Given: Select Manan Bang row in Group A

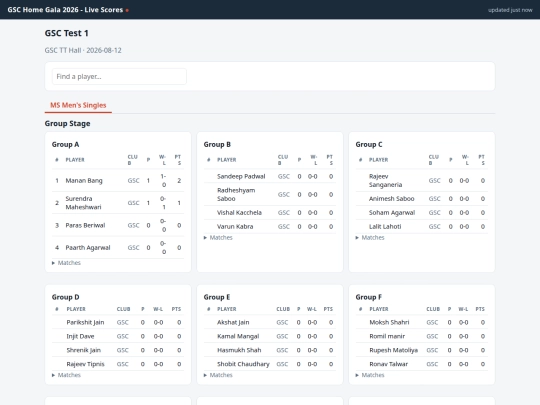Looking at the screenshot, I should (118, 180).
